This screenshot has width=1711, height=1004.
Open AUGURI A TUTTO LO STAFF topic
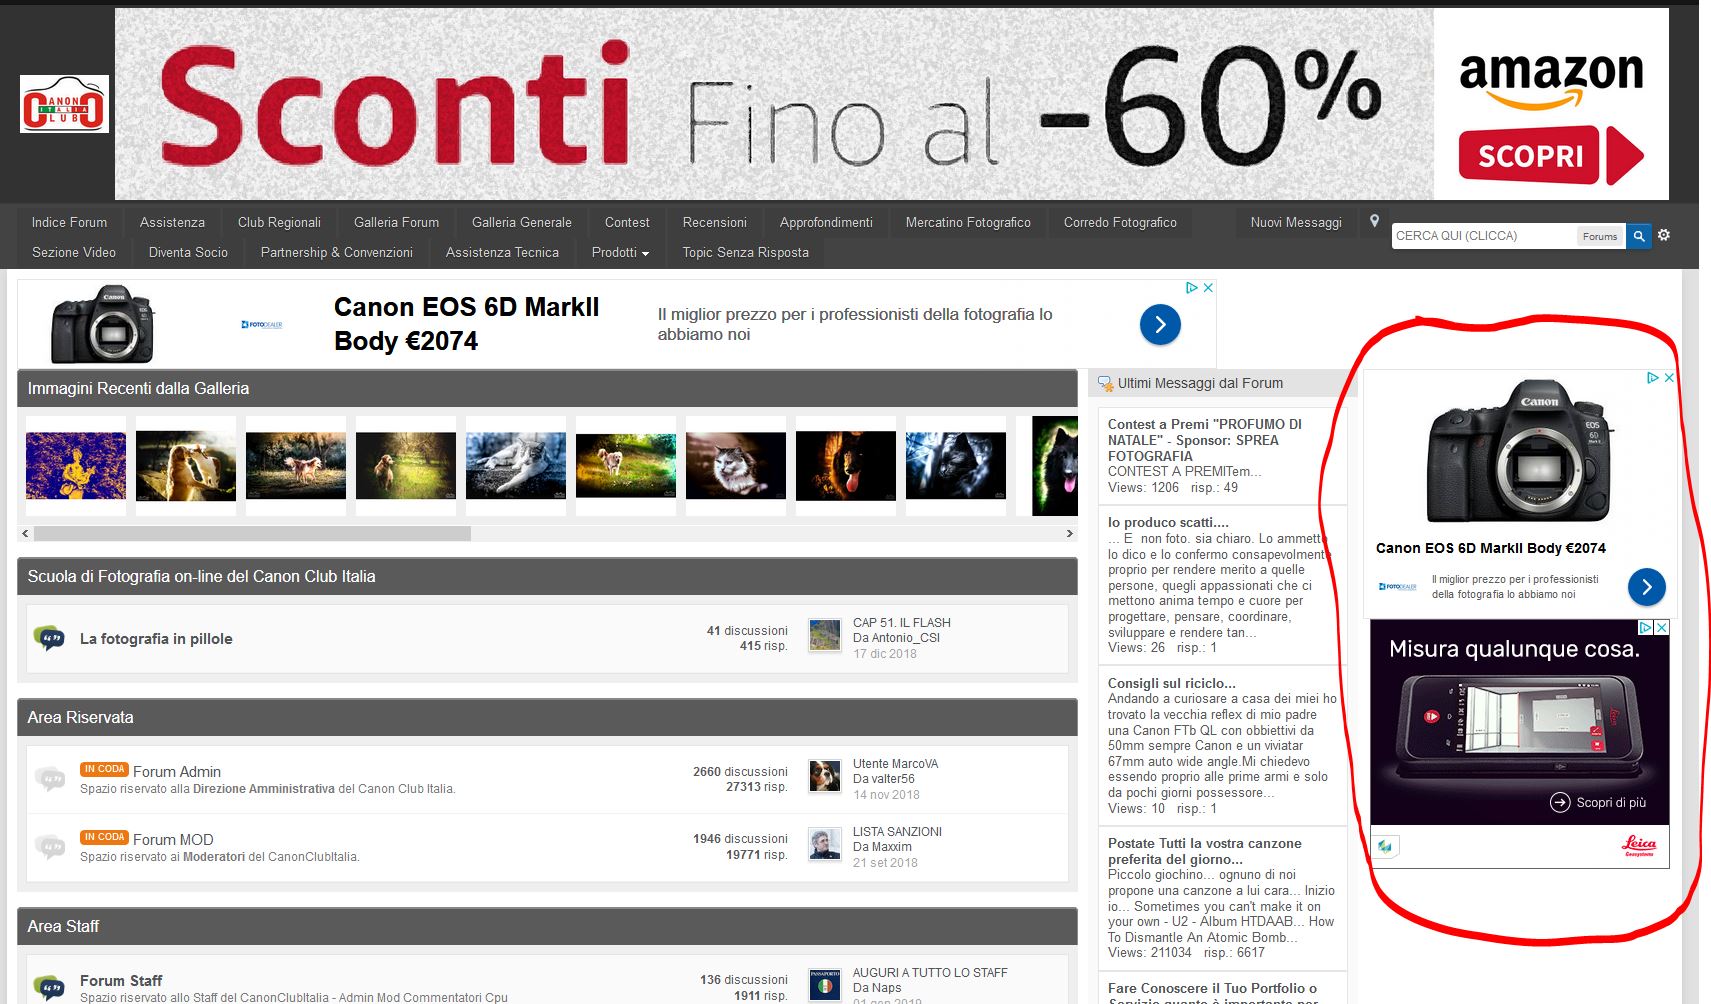point(930,972)
